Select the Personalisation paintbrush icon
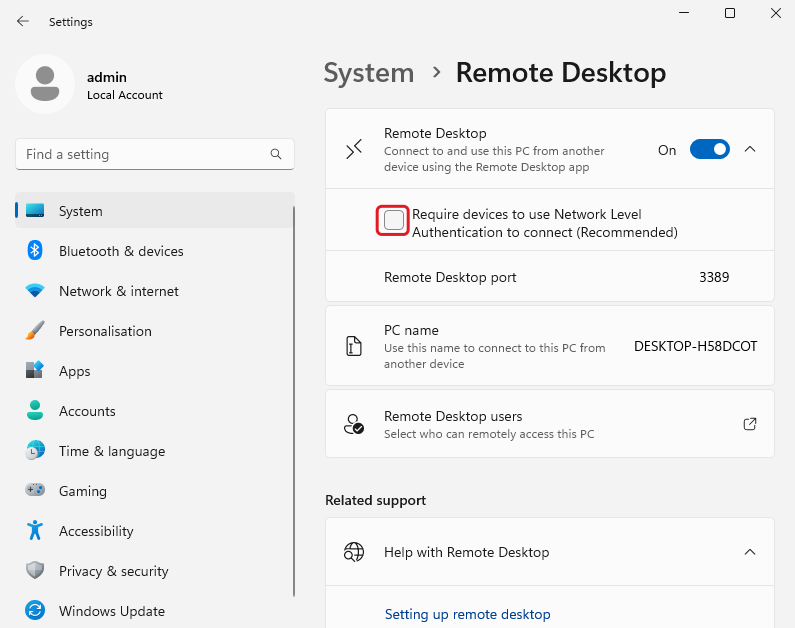 click(35, 331)
